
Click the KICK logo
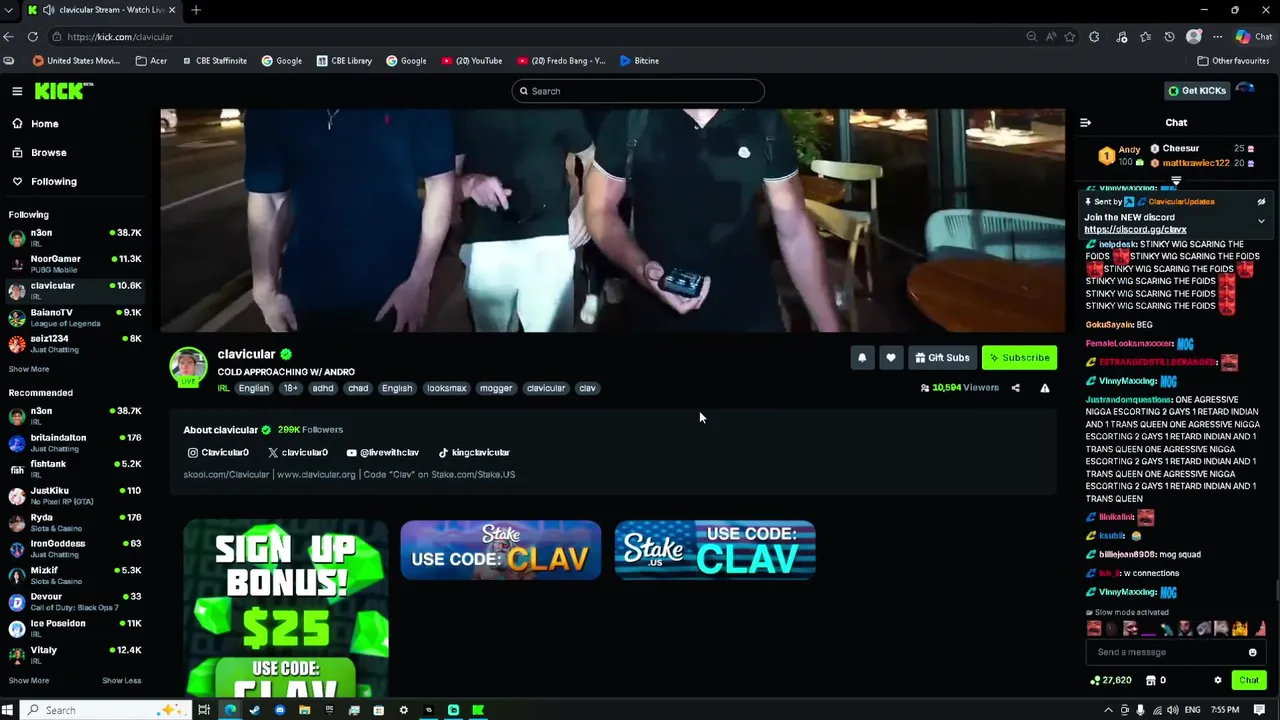click(x=63, y=91)
